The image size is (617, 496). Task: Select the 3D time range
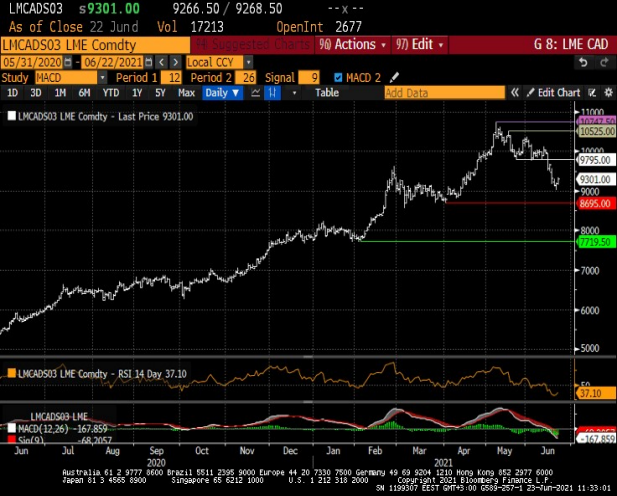(x=36, y=93)
